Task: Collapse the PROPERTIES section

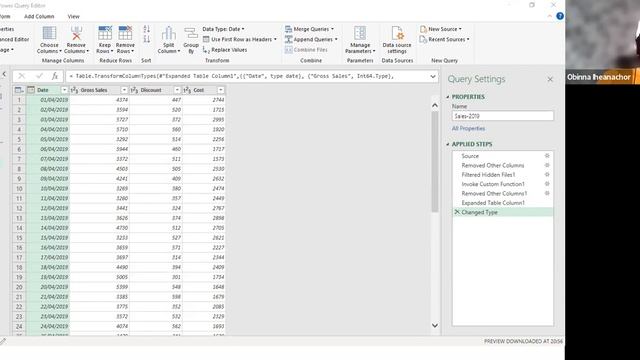Action: click(448, 97)
